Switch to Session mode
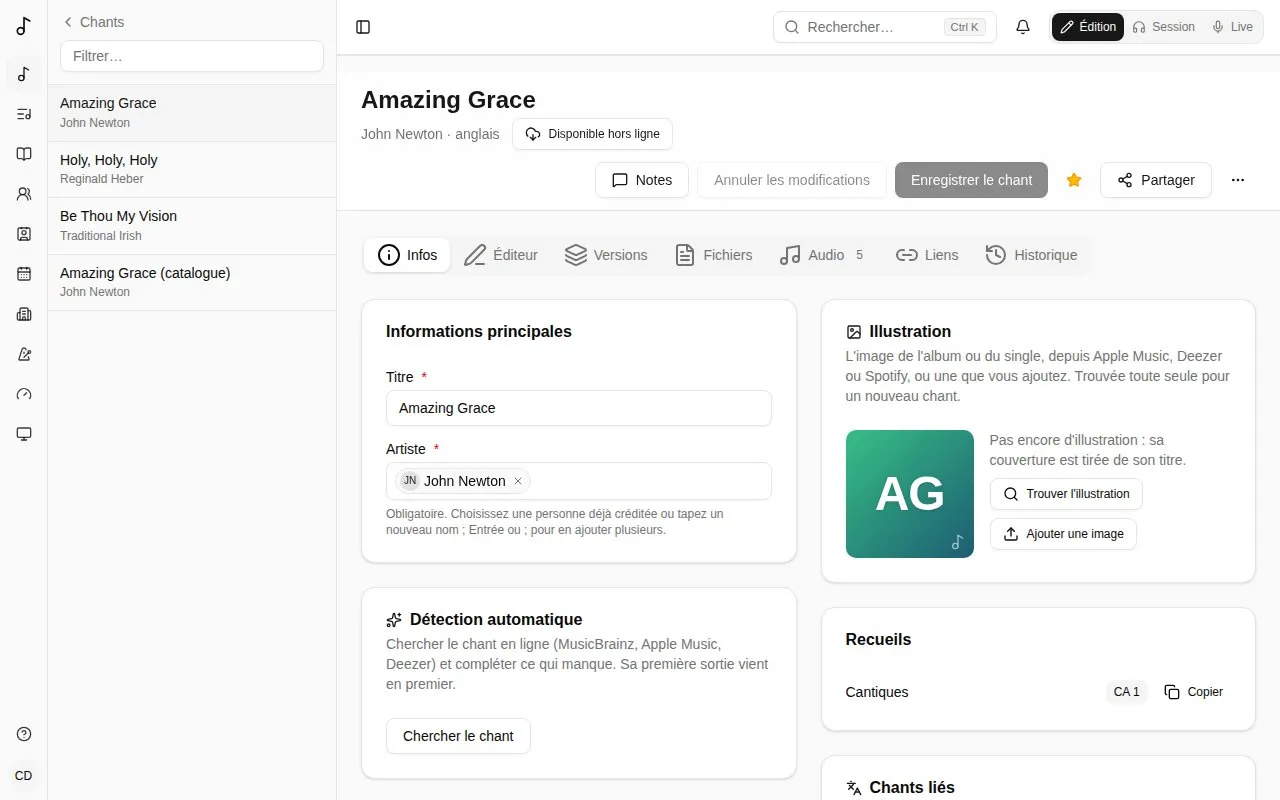1280x800 pixels. [1163, 27]
